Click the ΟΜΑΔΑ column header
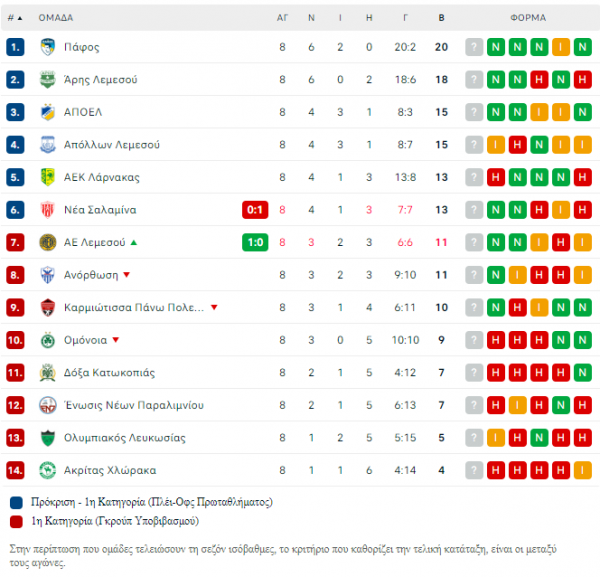Viewport: 600px width, 577px height. [56, 18]
